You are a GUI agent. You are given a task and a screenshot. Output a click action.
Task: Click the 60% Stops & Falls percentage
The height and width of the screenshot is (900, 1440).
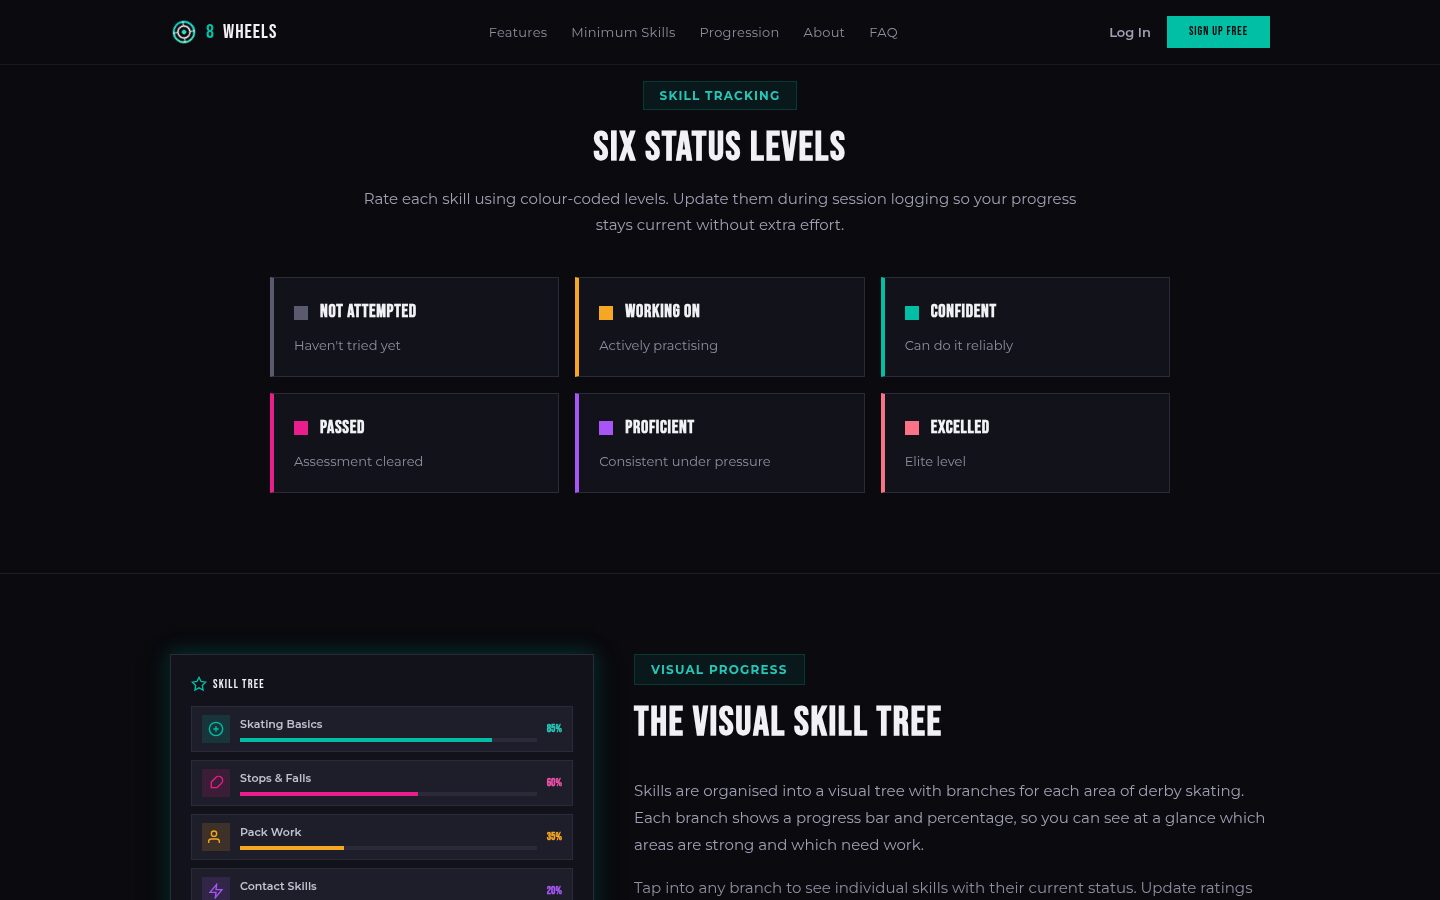click(554, 783)
